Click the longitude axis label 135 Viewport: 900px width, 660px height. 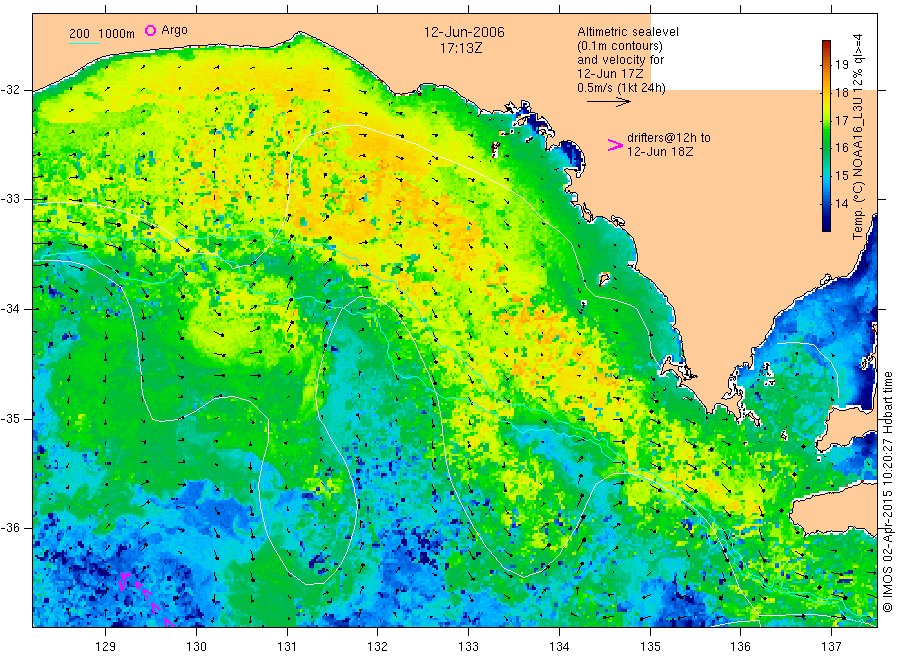pyautogui.click(x=650, y=647)
